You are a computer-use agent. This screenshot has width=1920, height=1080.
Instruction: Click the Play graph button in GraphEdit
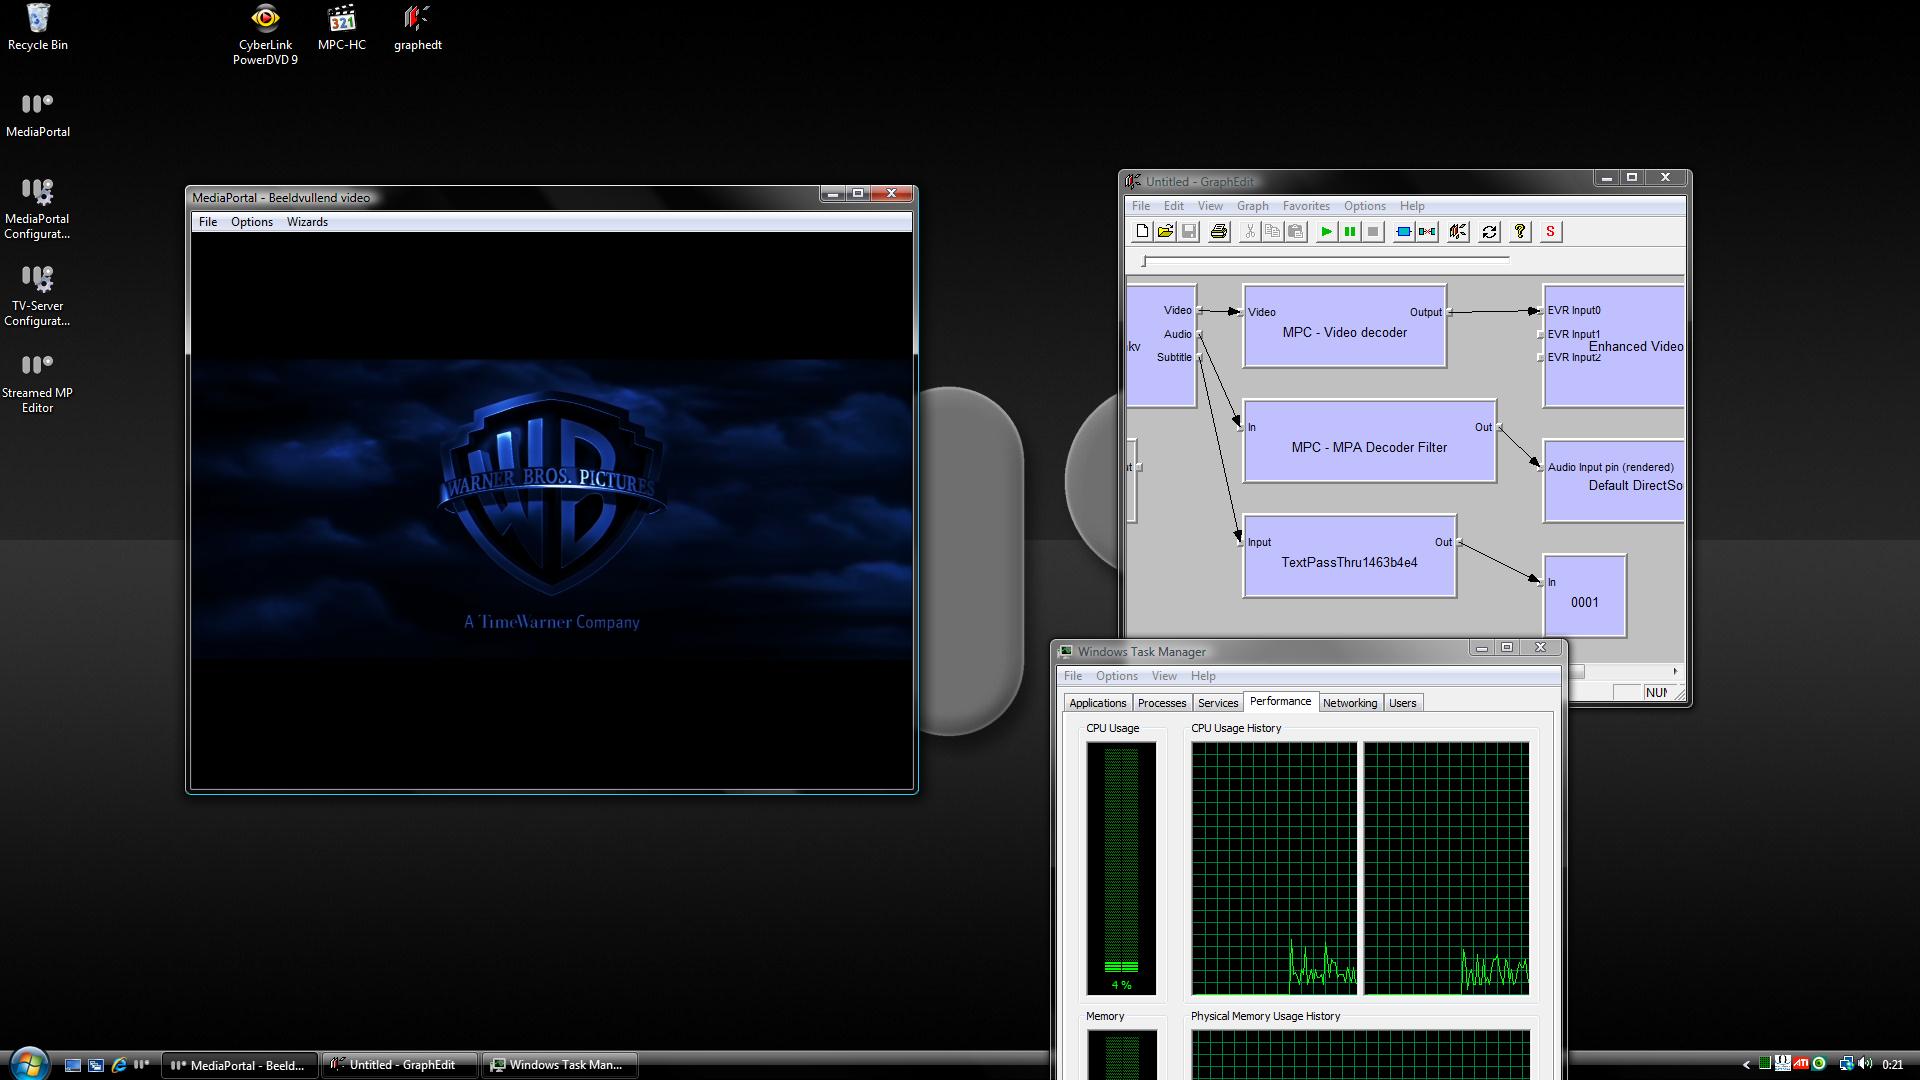[x=1326, y=232]
